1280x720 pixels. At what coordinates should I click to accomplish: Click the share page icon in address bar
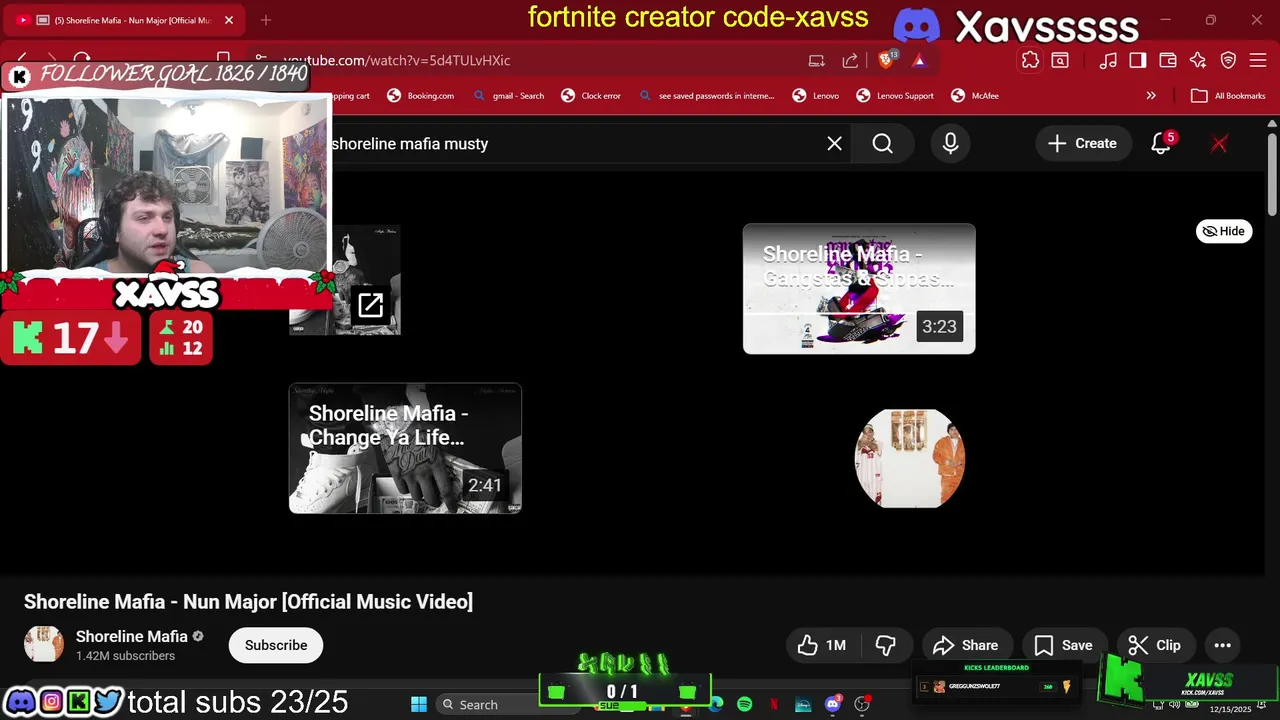point(850,60)
